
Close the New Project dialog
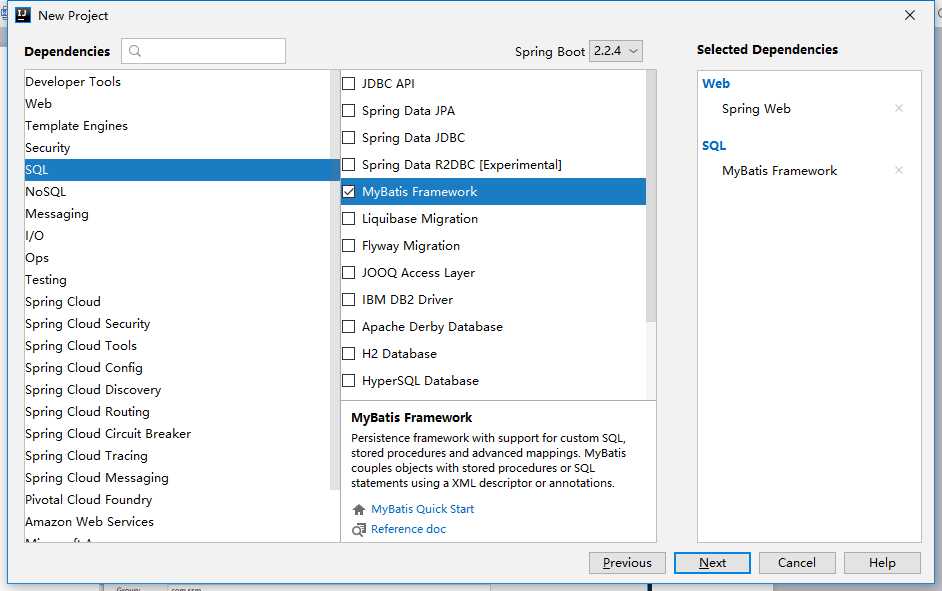tap(910, 15)
